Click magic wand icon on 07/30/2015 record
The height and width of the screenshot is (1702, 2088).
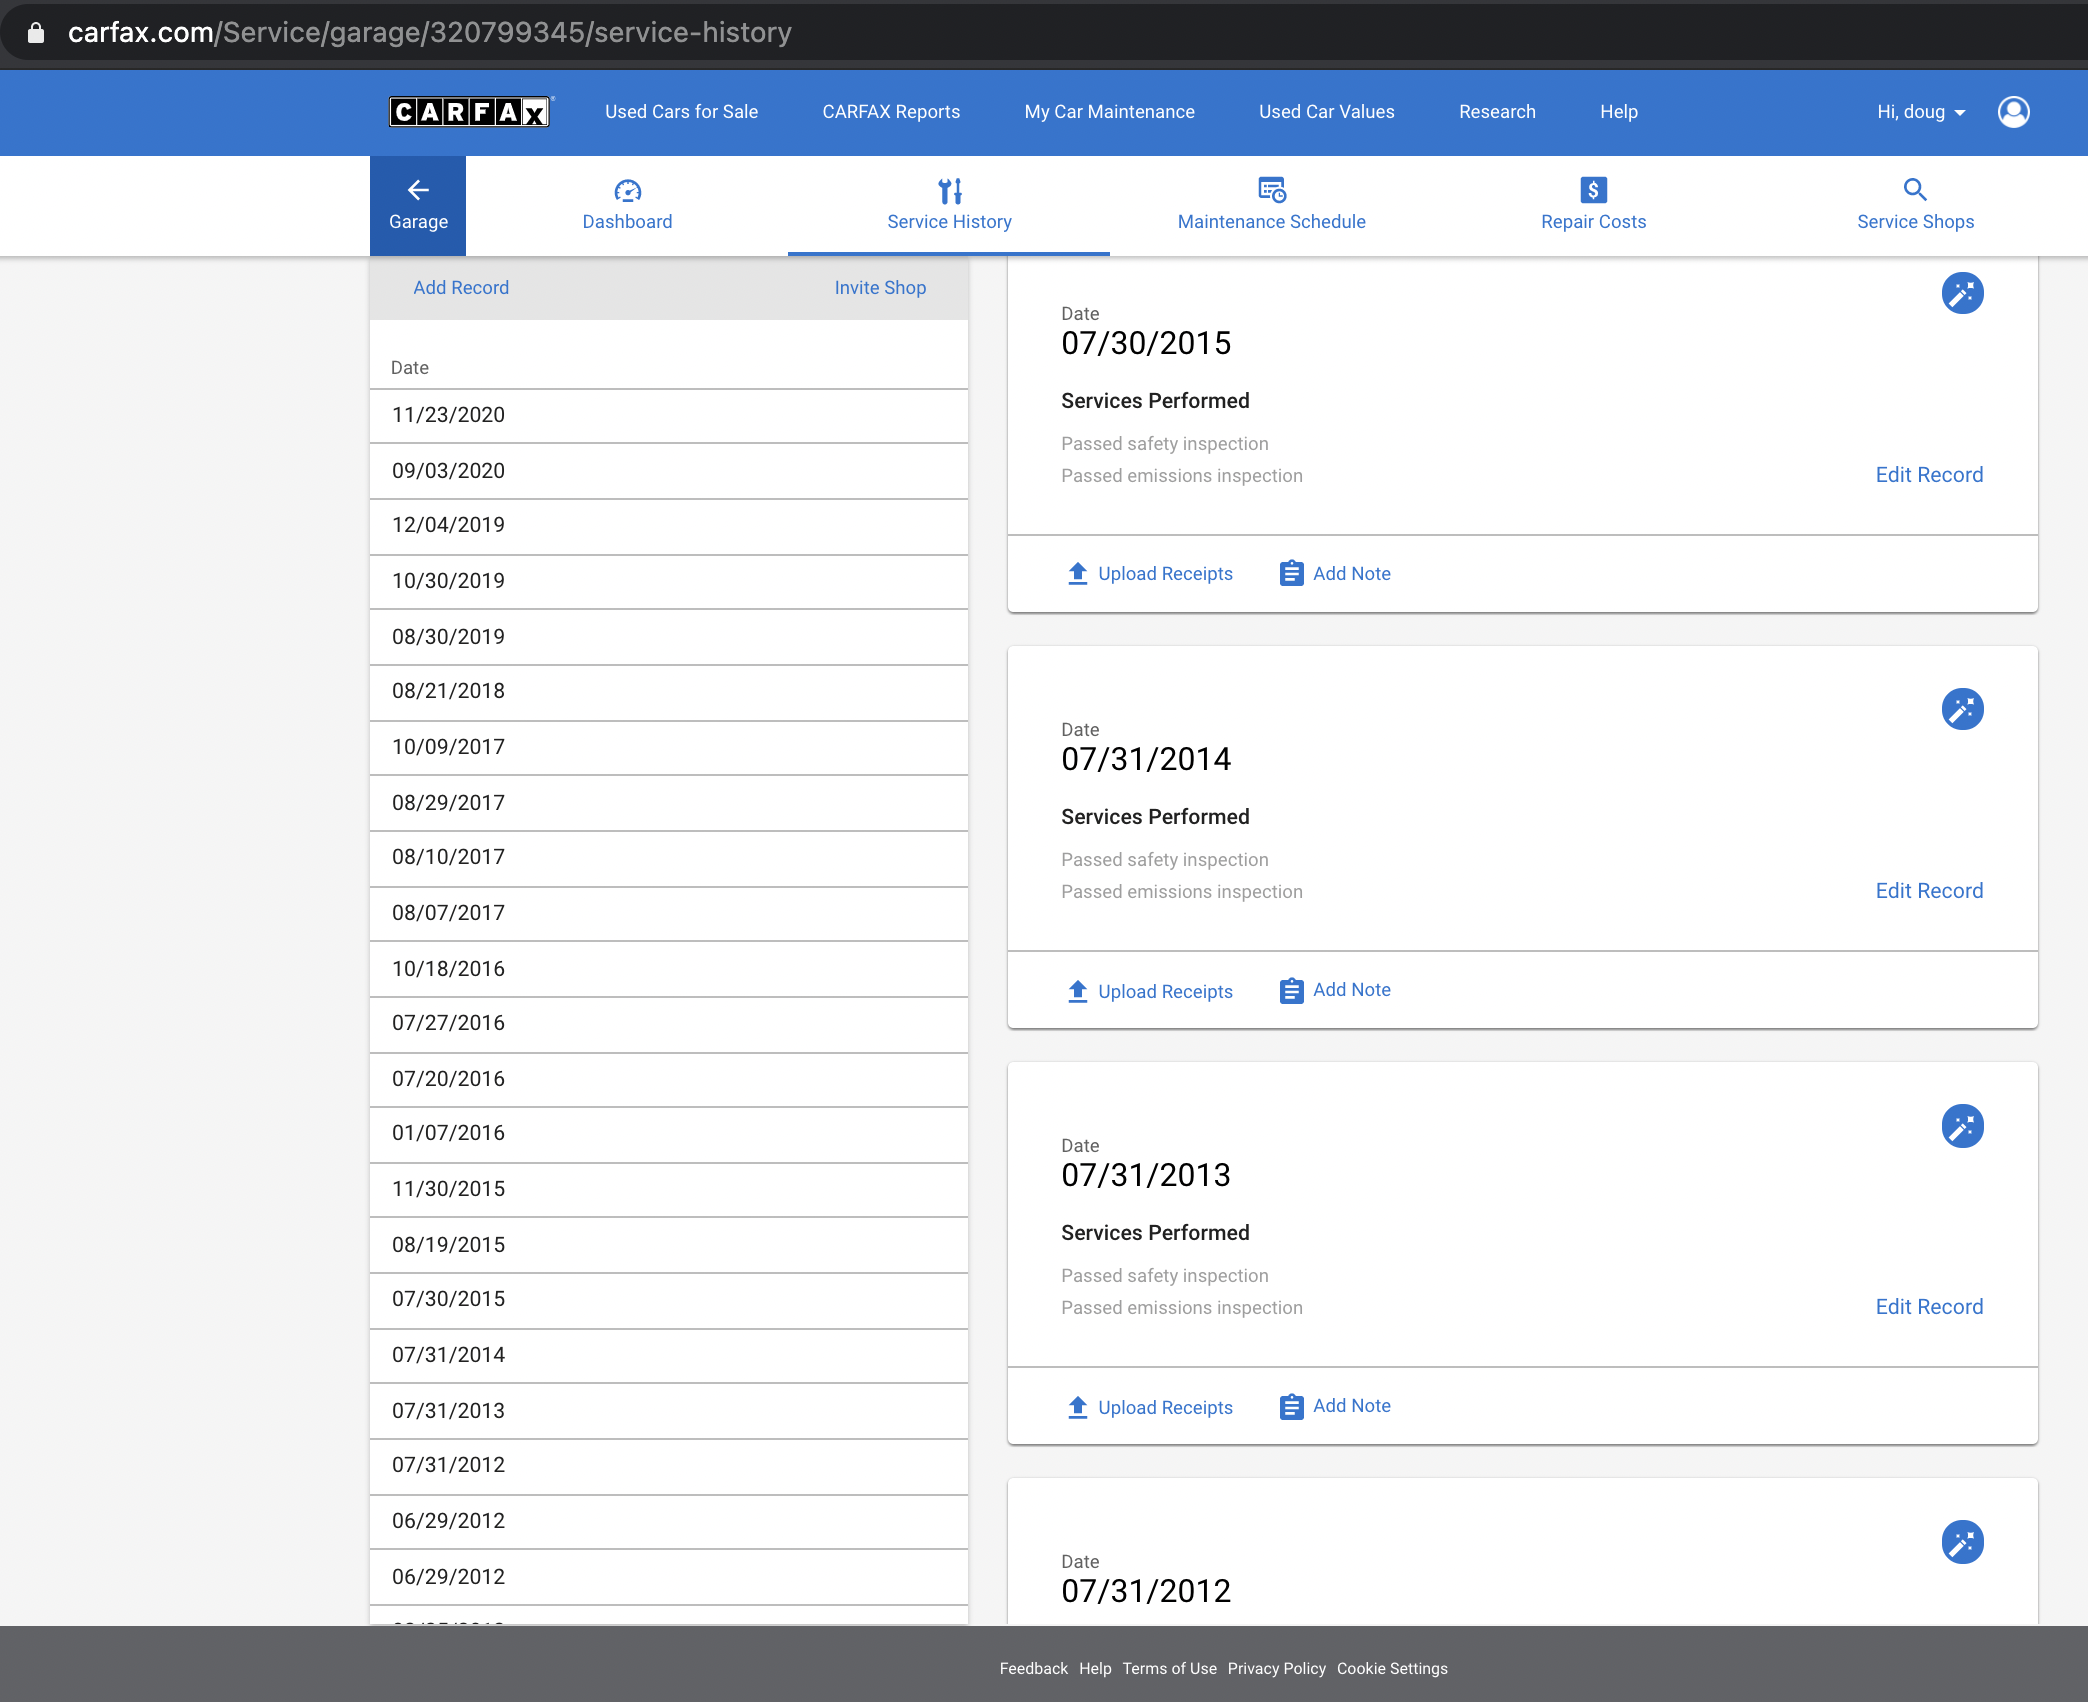click(x=1962, y=293)
